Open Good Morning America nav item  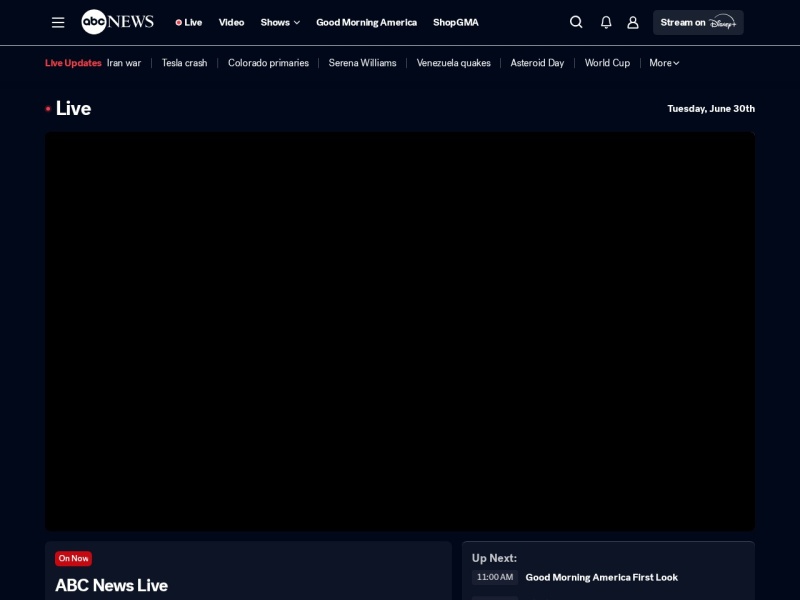click(366, 22)
